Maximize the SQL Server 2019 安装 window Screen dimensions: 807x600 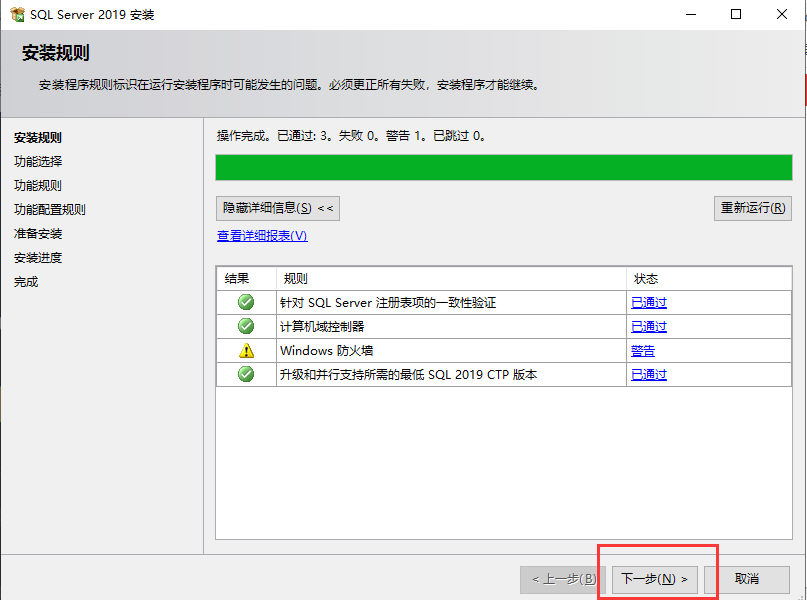pos(736,14)
